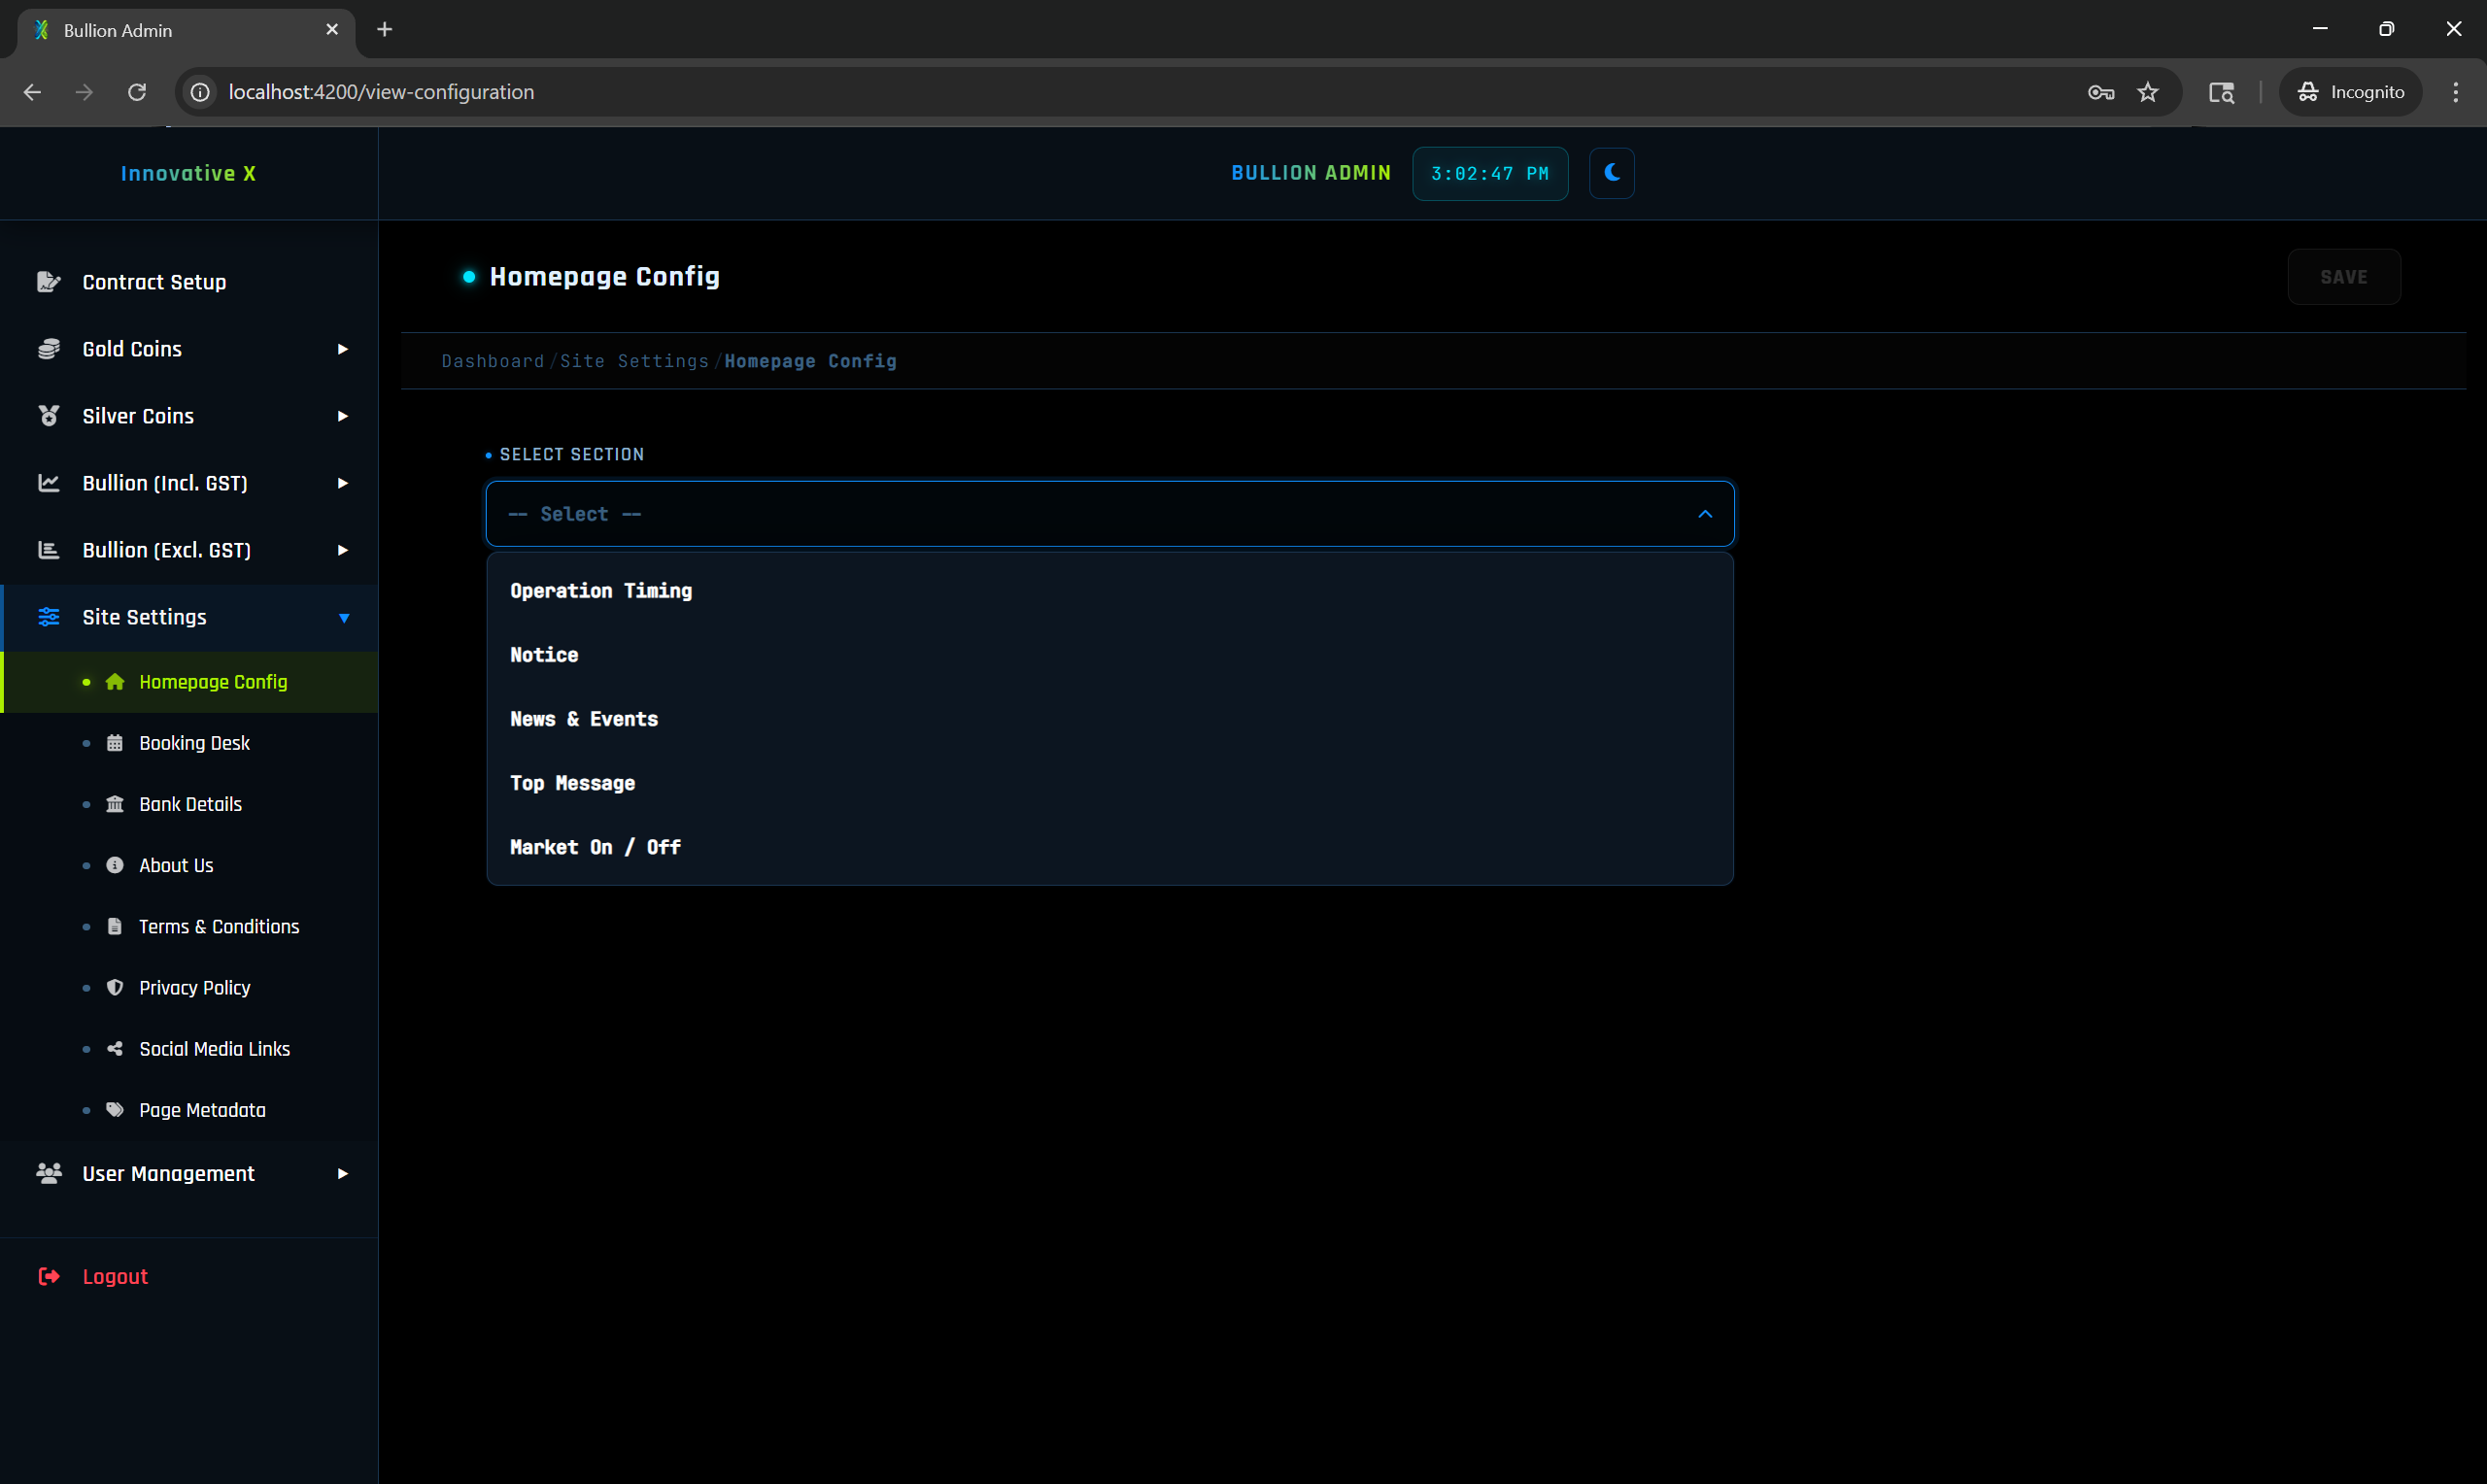2487x1484 pixels.
Task: Go to Dashboard via breadcrumb
Action: coord(492,361)
